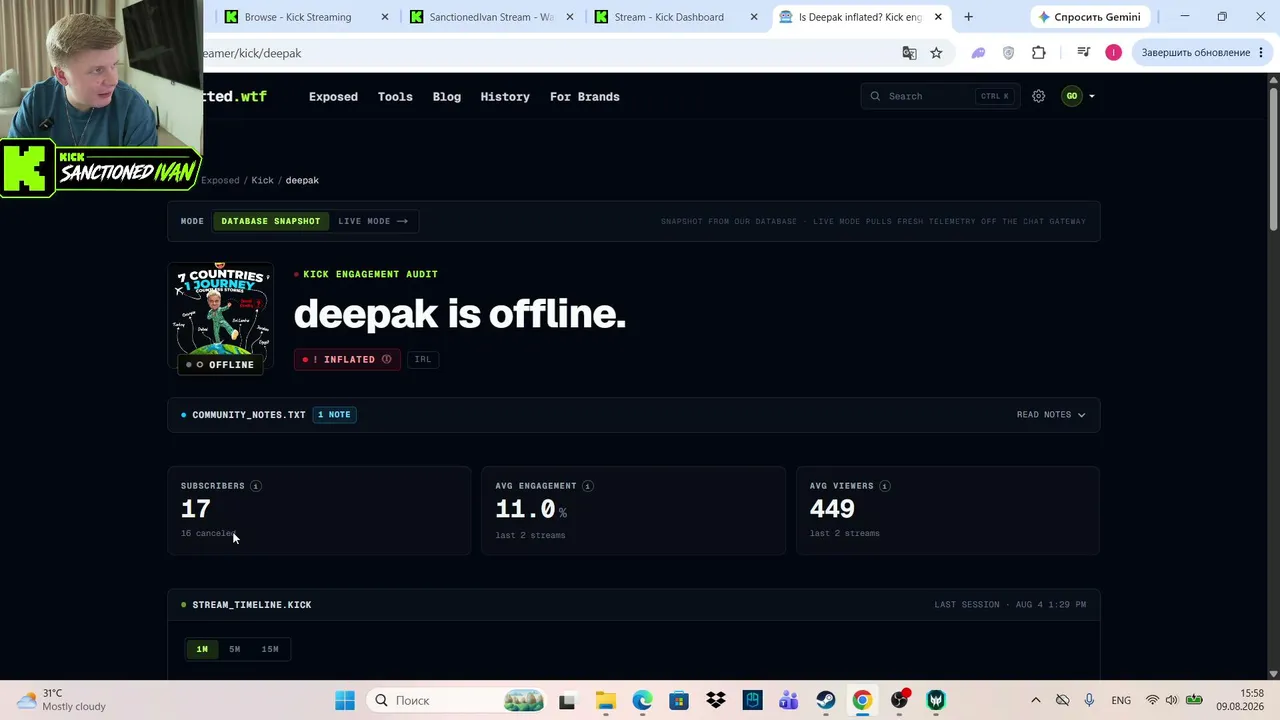This screenshot has height=720, width=1280.
Task: Open the For Brands page
Action: 585,97
